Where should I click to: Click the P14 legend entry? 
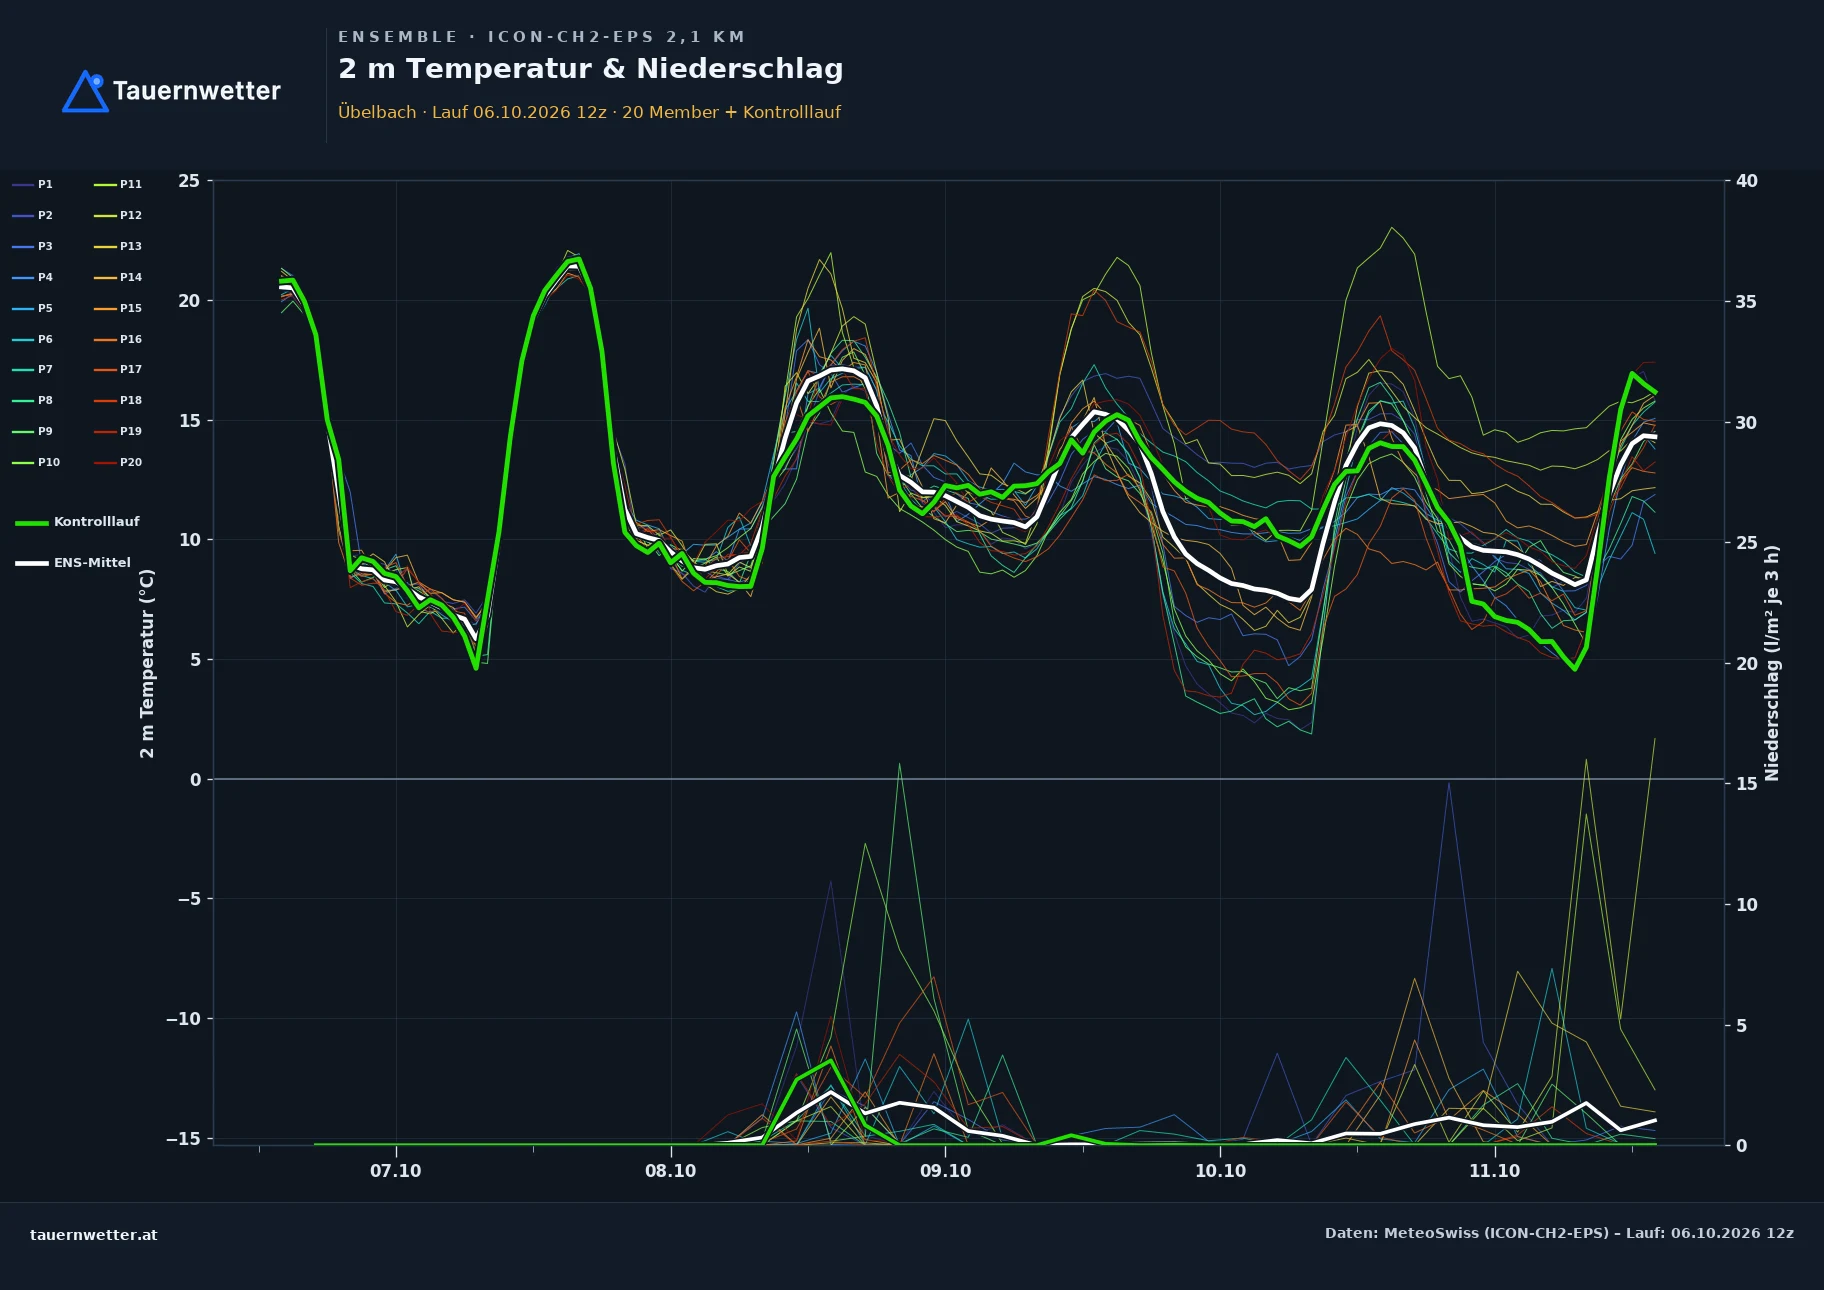(118, 277)
